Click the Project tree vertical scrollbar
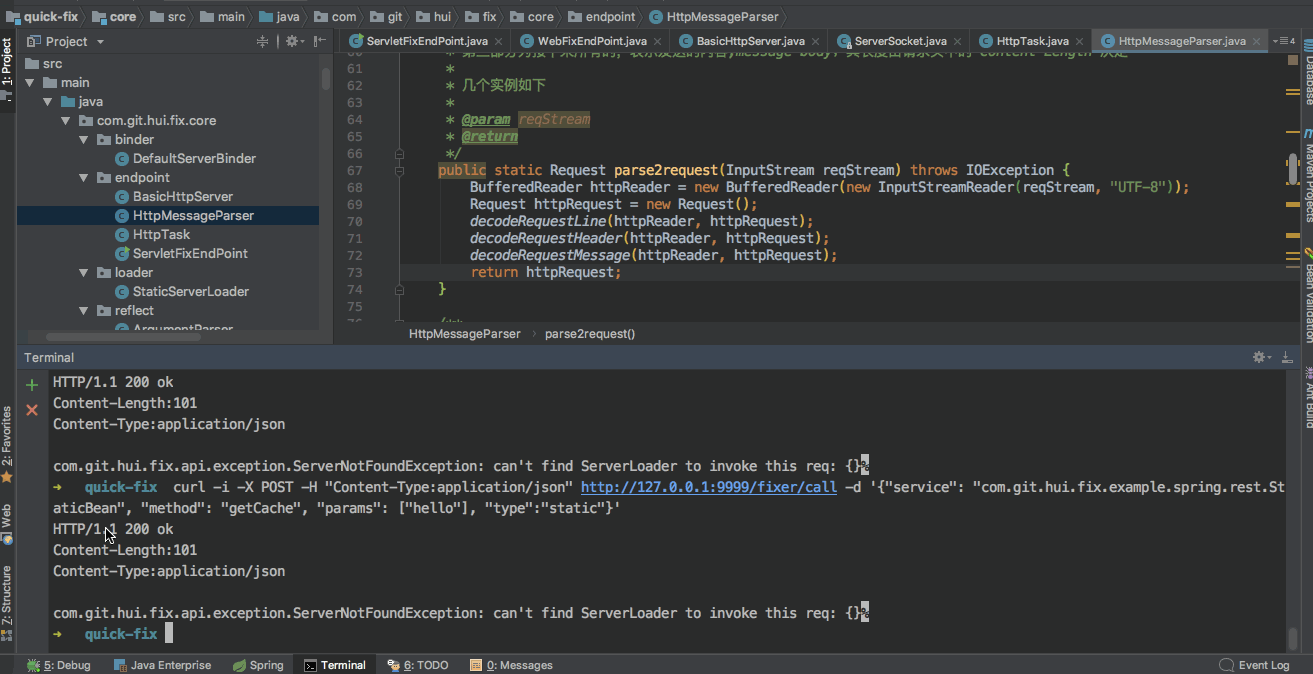 point(326,80)
